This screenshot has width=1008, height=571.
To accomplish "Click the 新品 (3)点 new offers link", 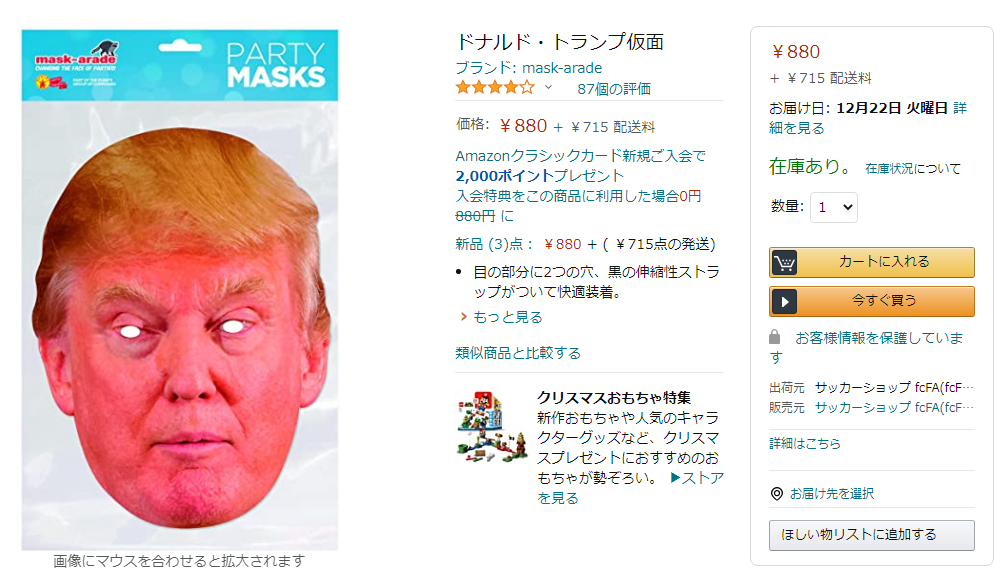I will pyautogui.click(x=494, y=244).
